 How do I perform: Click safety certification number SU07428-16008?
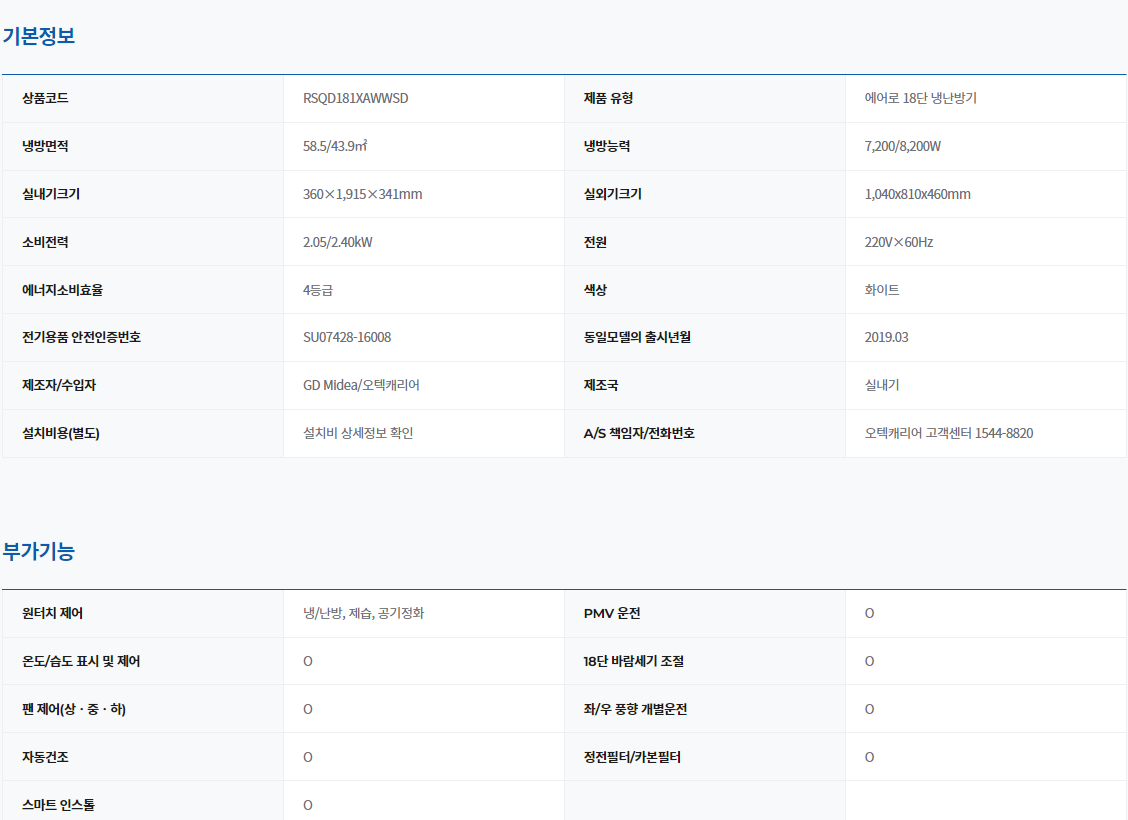pyautogui.click(x=347, y=337)
